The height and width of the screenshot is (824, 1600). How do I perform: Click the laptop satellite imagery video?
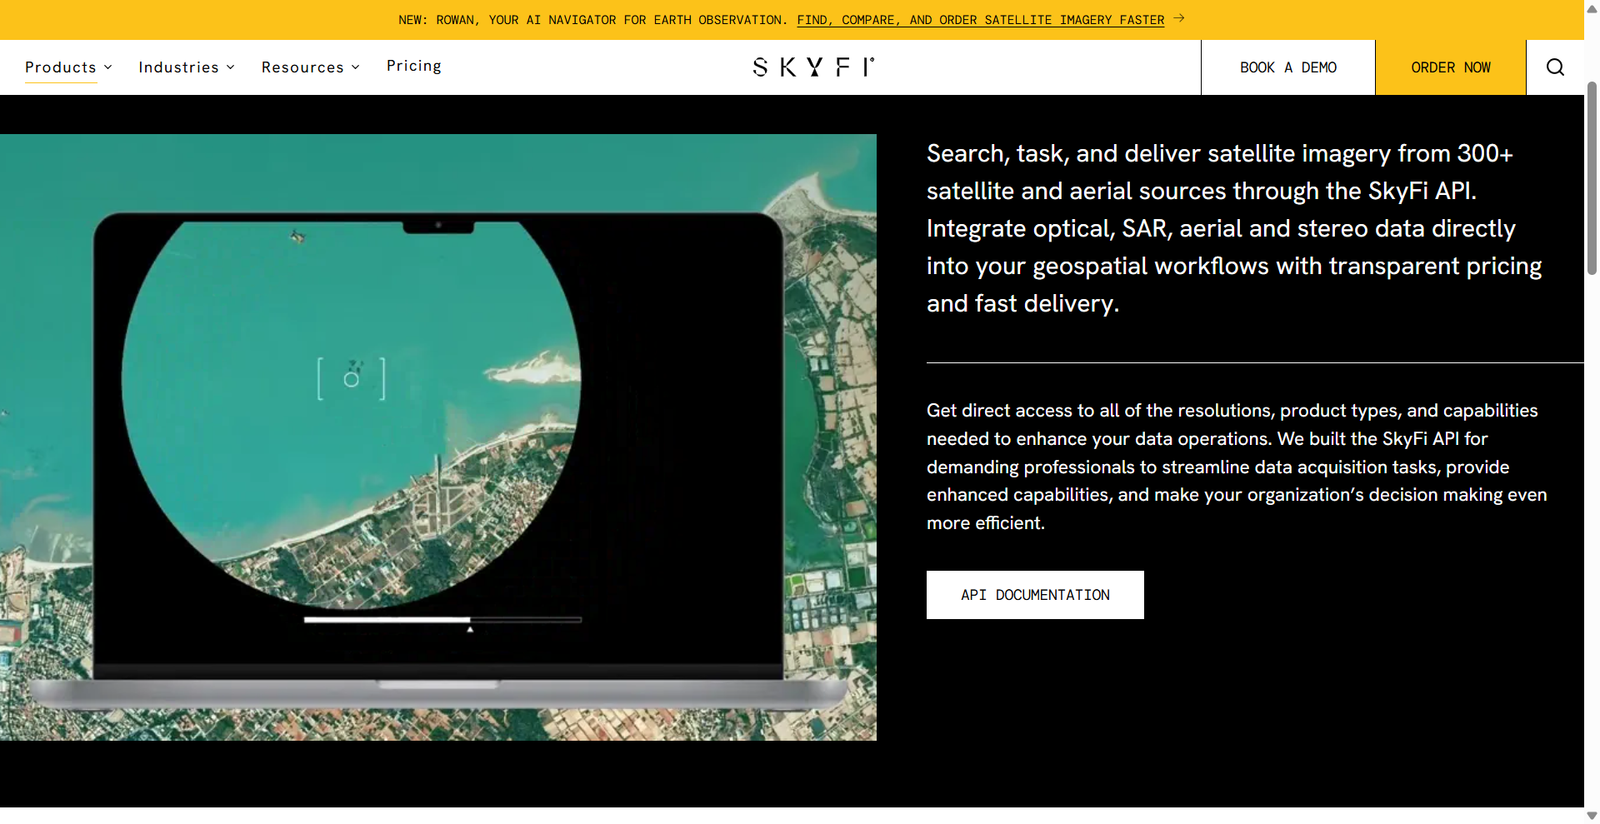point(438,437)
